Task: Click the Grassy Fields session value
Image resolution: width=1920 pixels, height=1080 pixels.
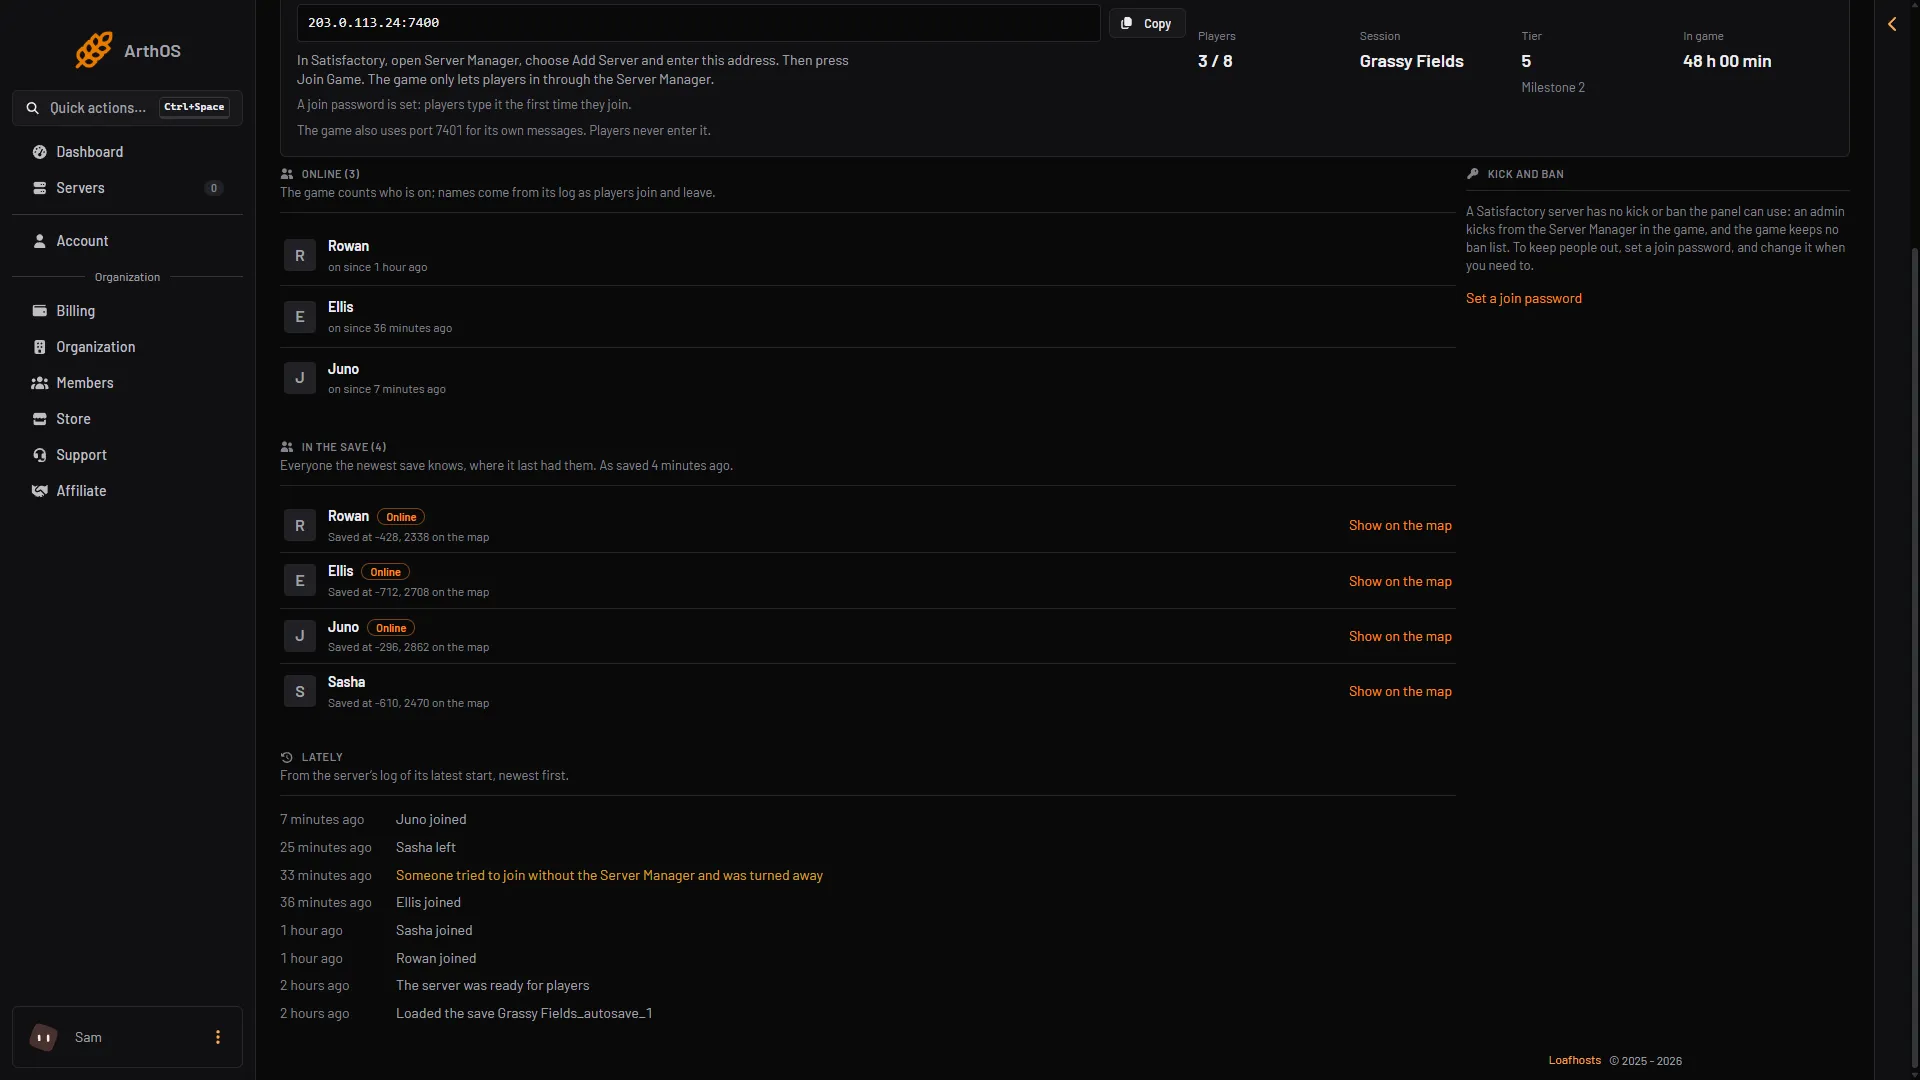Action: [1411, 61]
